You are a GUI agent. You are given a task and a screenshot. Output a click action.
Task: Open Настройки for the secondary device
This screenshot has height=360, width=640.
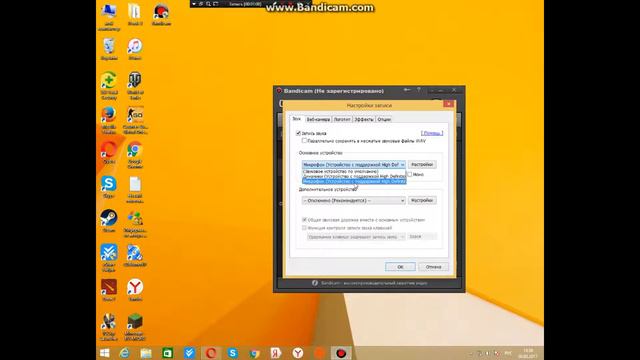click(x=422, y=200)
